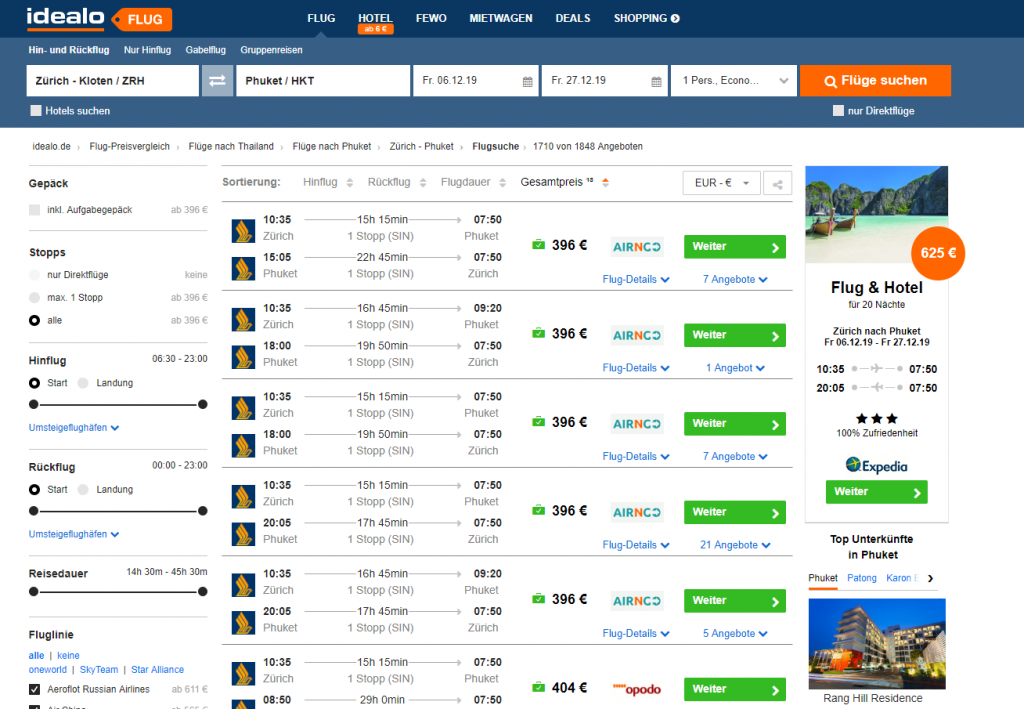Viewport: 1024px width, 709px height.
Task: Expand the '21 Angebote' offers list
Action: [734, 546]
